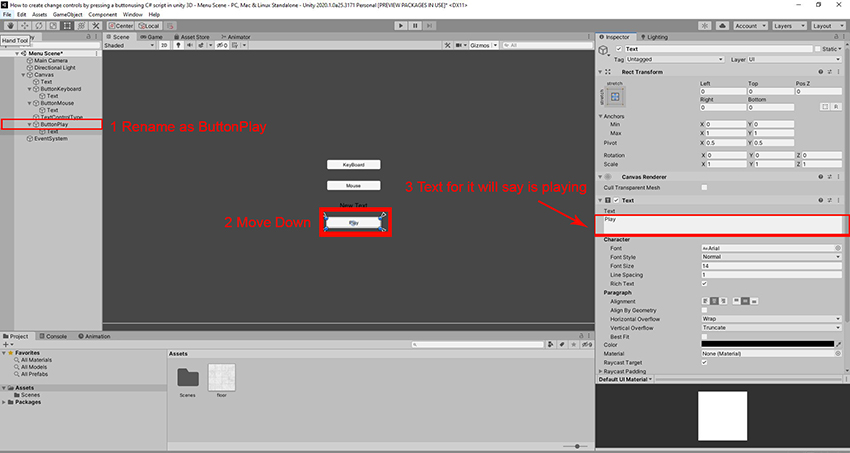Select the Rotate tool in toolbar
The image size is (850, 453).
click(38, 25)
